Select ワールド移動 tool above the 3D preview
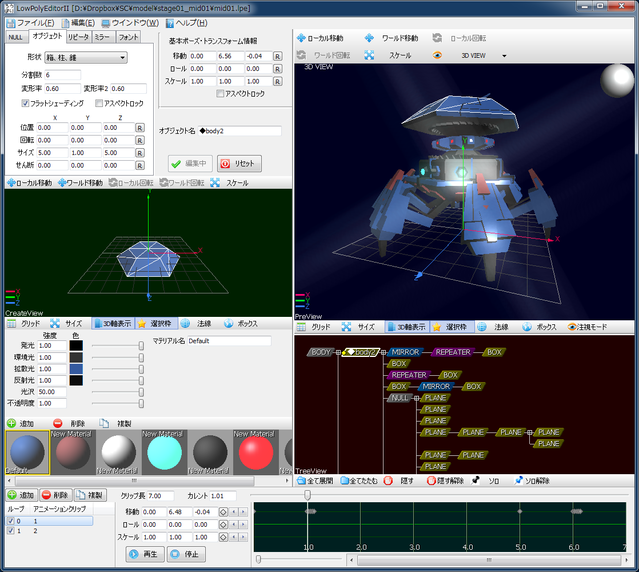639x572 pixels. pos(392,38)
